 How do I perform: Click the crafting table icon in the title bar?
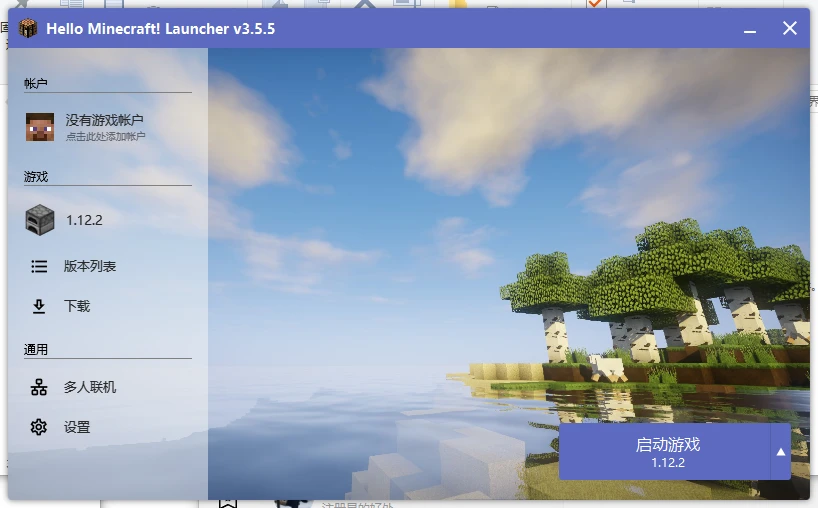28,29
